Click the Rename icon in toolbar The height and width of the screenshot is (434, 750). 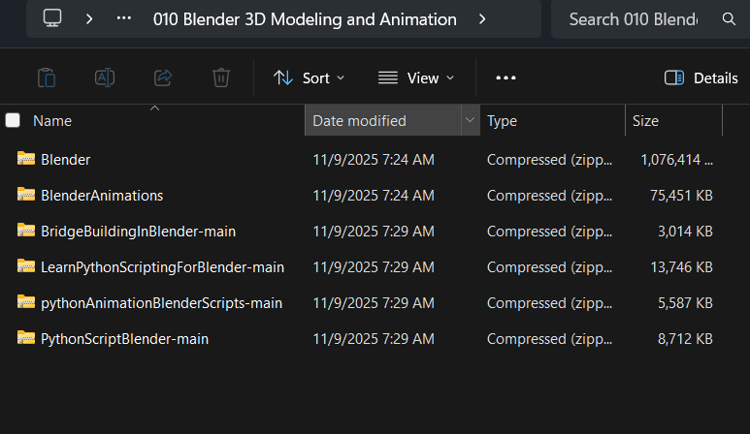point(104,78)
